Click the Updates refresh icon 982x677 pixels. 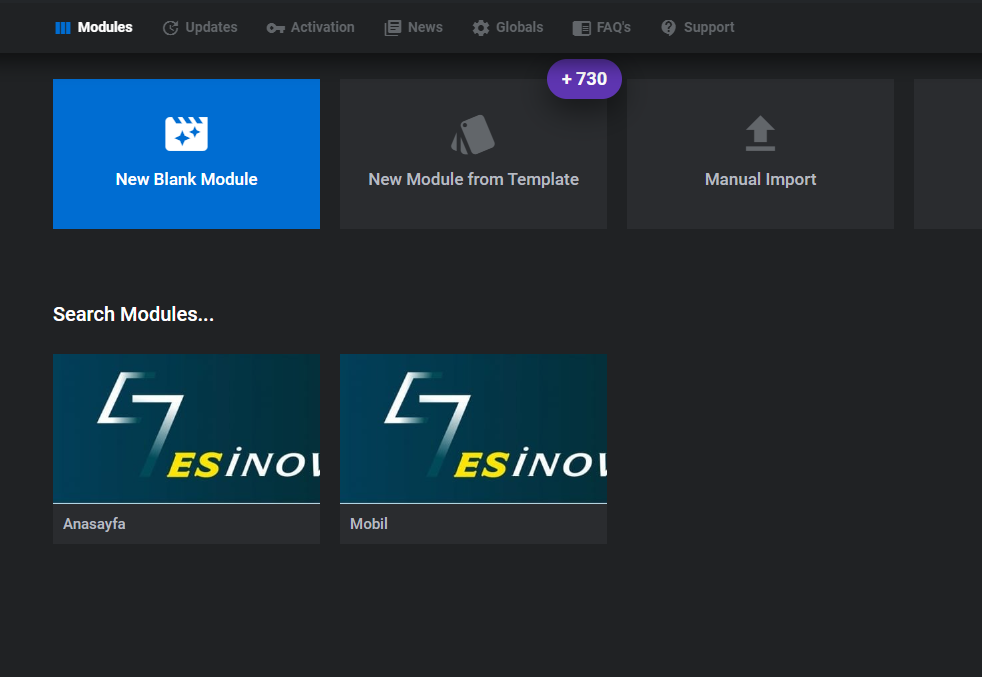click(x=170, y=28)
